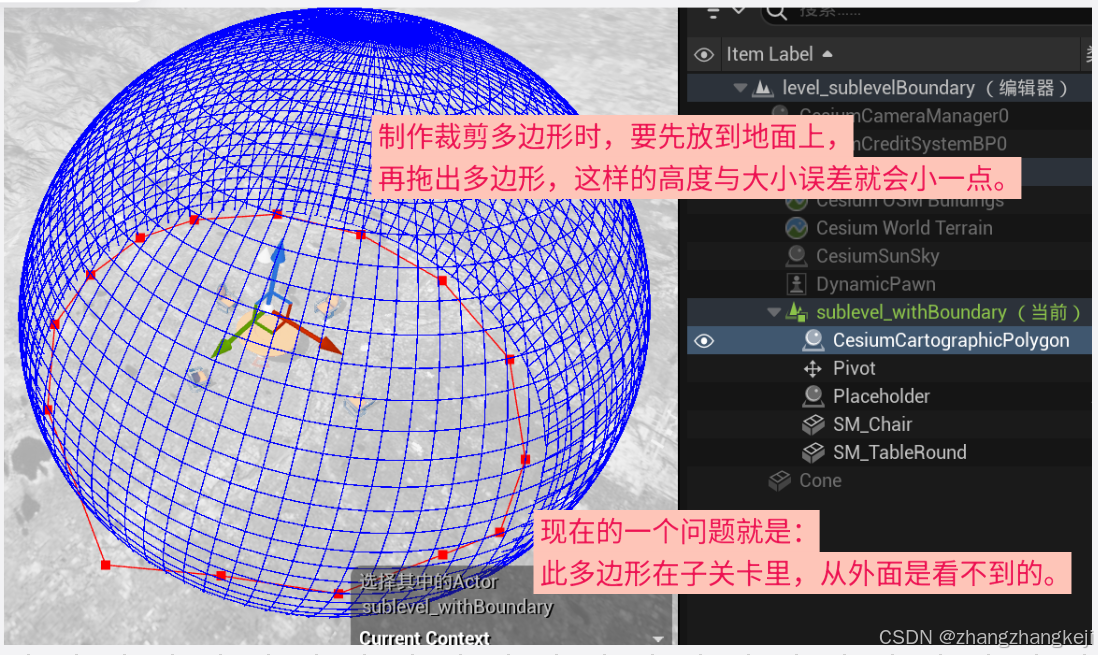This screenshot has height=655, width=1098.
Task: Click the CesiumSunSky actor icon
Action: 796,255
